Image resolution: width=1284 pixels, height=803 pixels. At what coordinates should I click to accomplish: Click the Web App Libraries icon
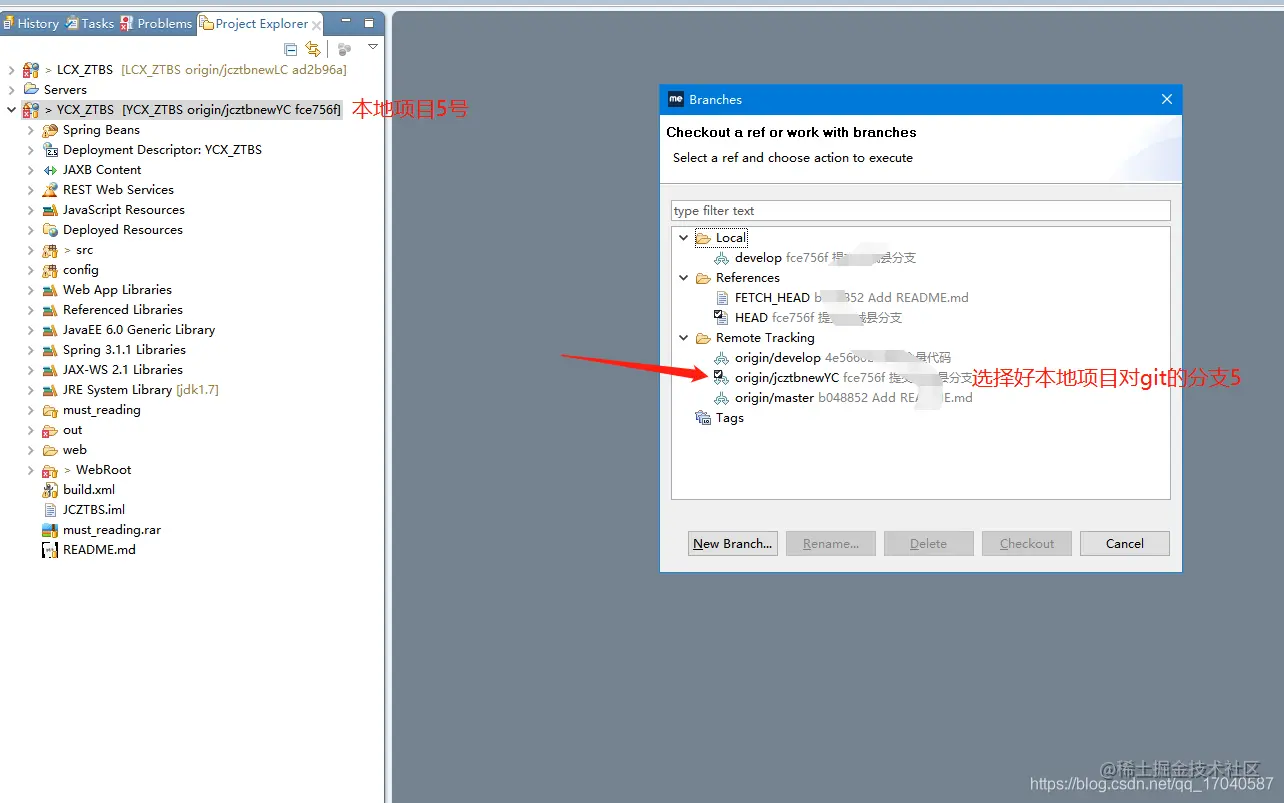pos(50,290)
